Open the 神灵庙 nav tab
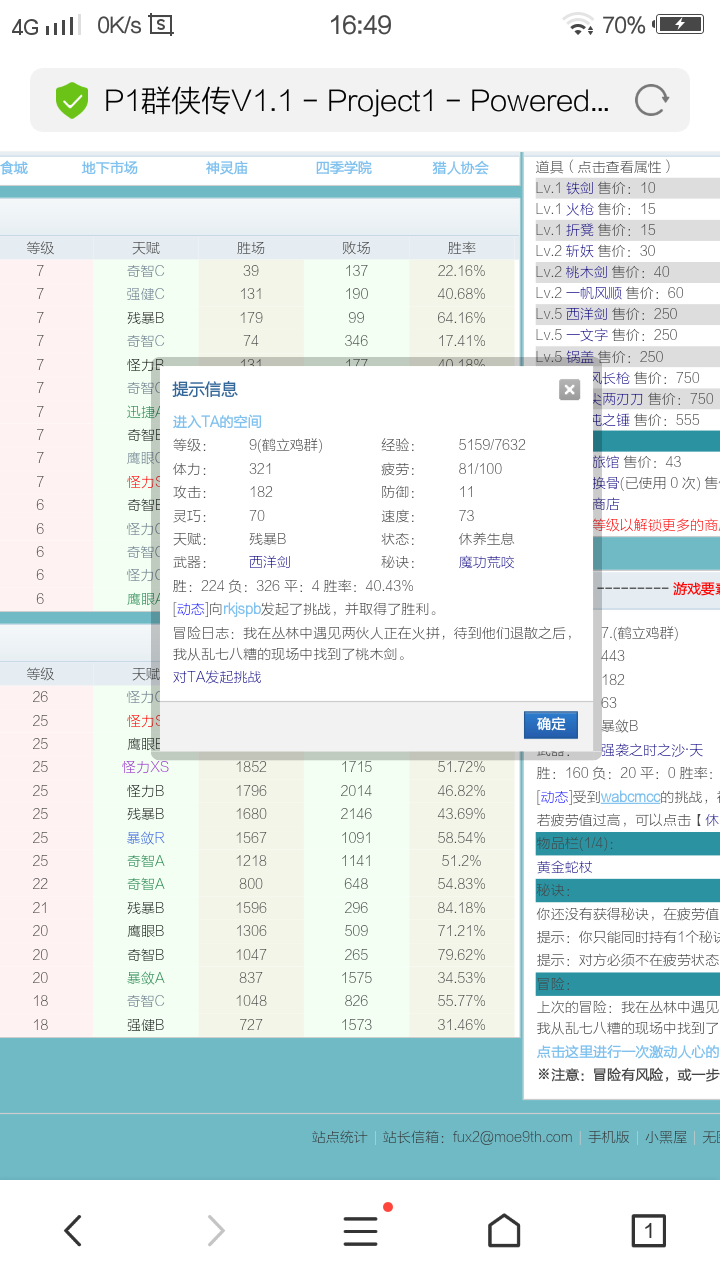 (227, 168)
